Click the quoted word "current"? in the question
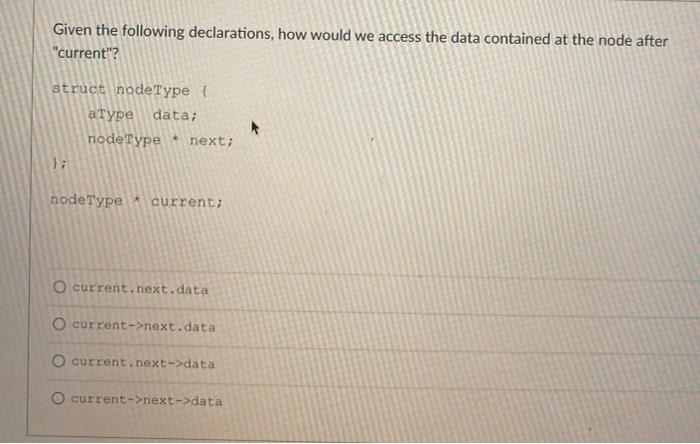Screen dimensions: 700x444 coord(86,53)
